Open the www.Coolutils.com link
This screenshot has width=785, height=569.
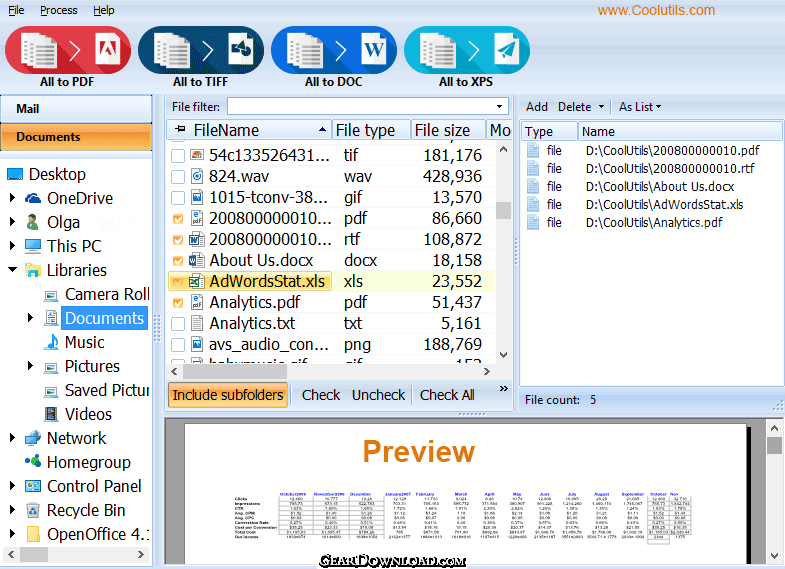pos(656,10)
